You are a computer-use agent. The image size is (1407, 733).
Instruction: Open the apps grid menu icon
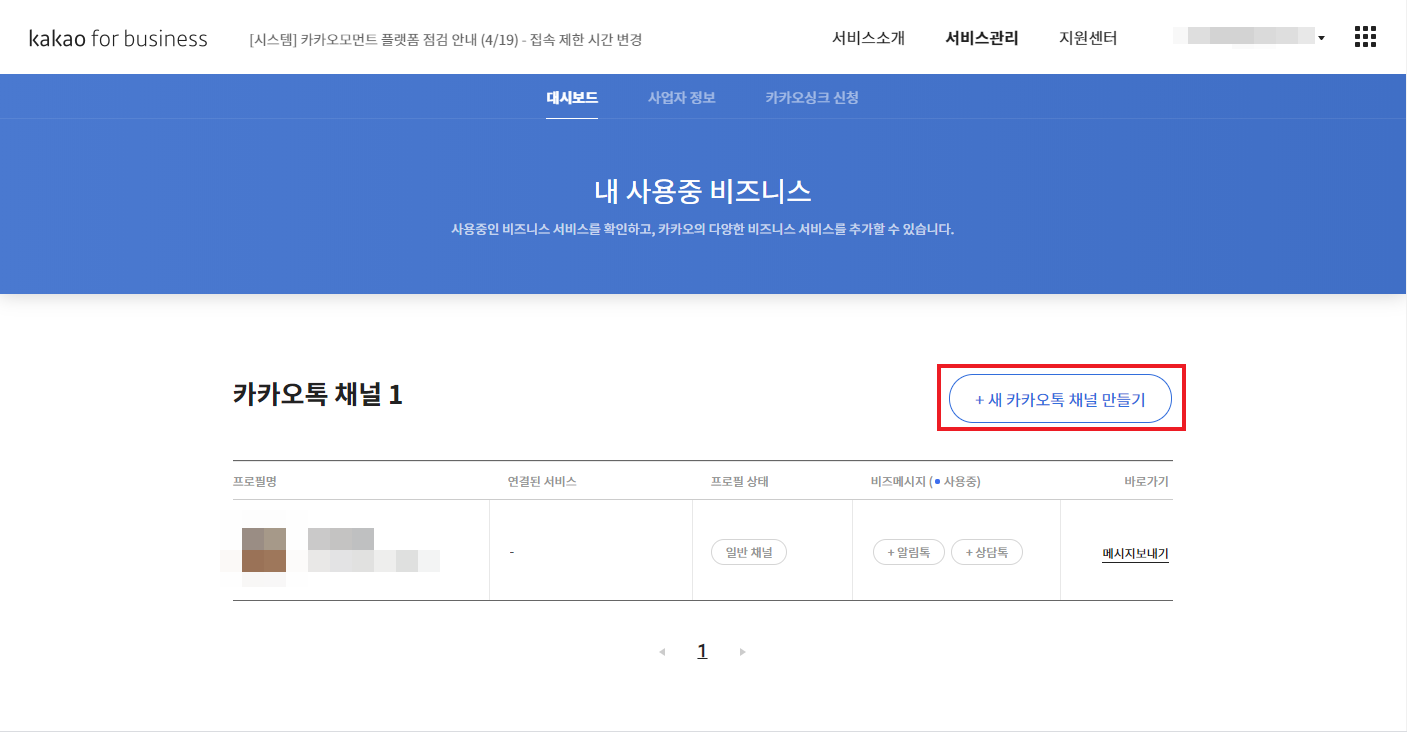pos(1365,37)
